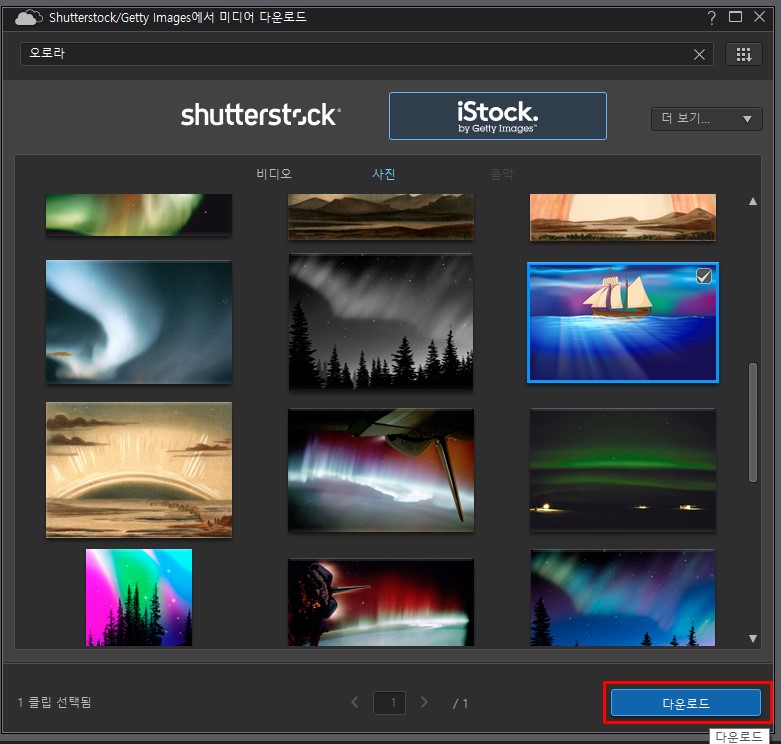Select the red aurora from orbit photo
Screen dimensions: 781x744
point(381,603)
